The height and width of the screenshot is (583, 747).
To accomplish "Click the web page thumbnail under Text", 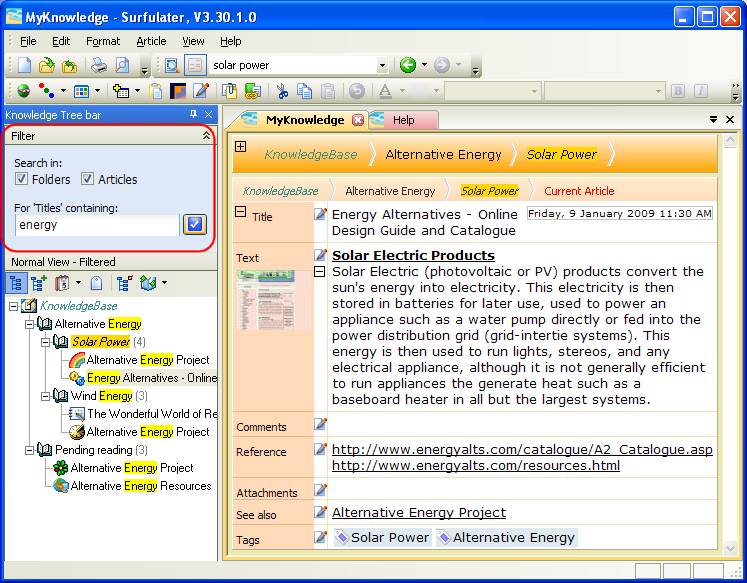I will point(267,300).
